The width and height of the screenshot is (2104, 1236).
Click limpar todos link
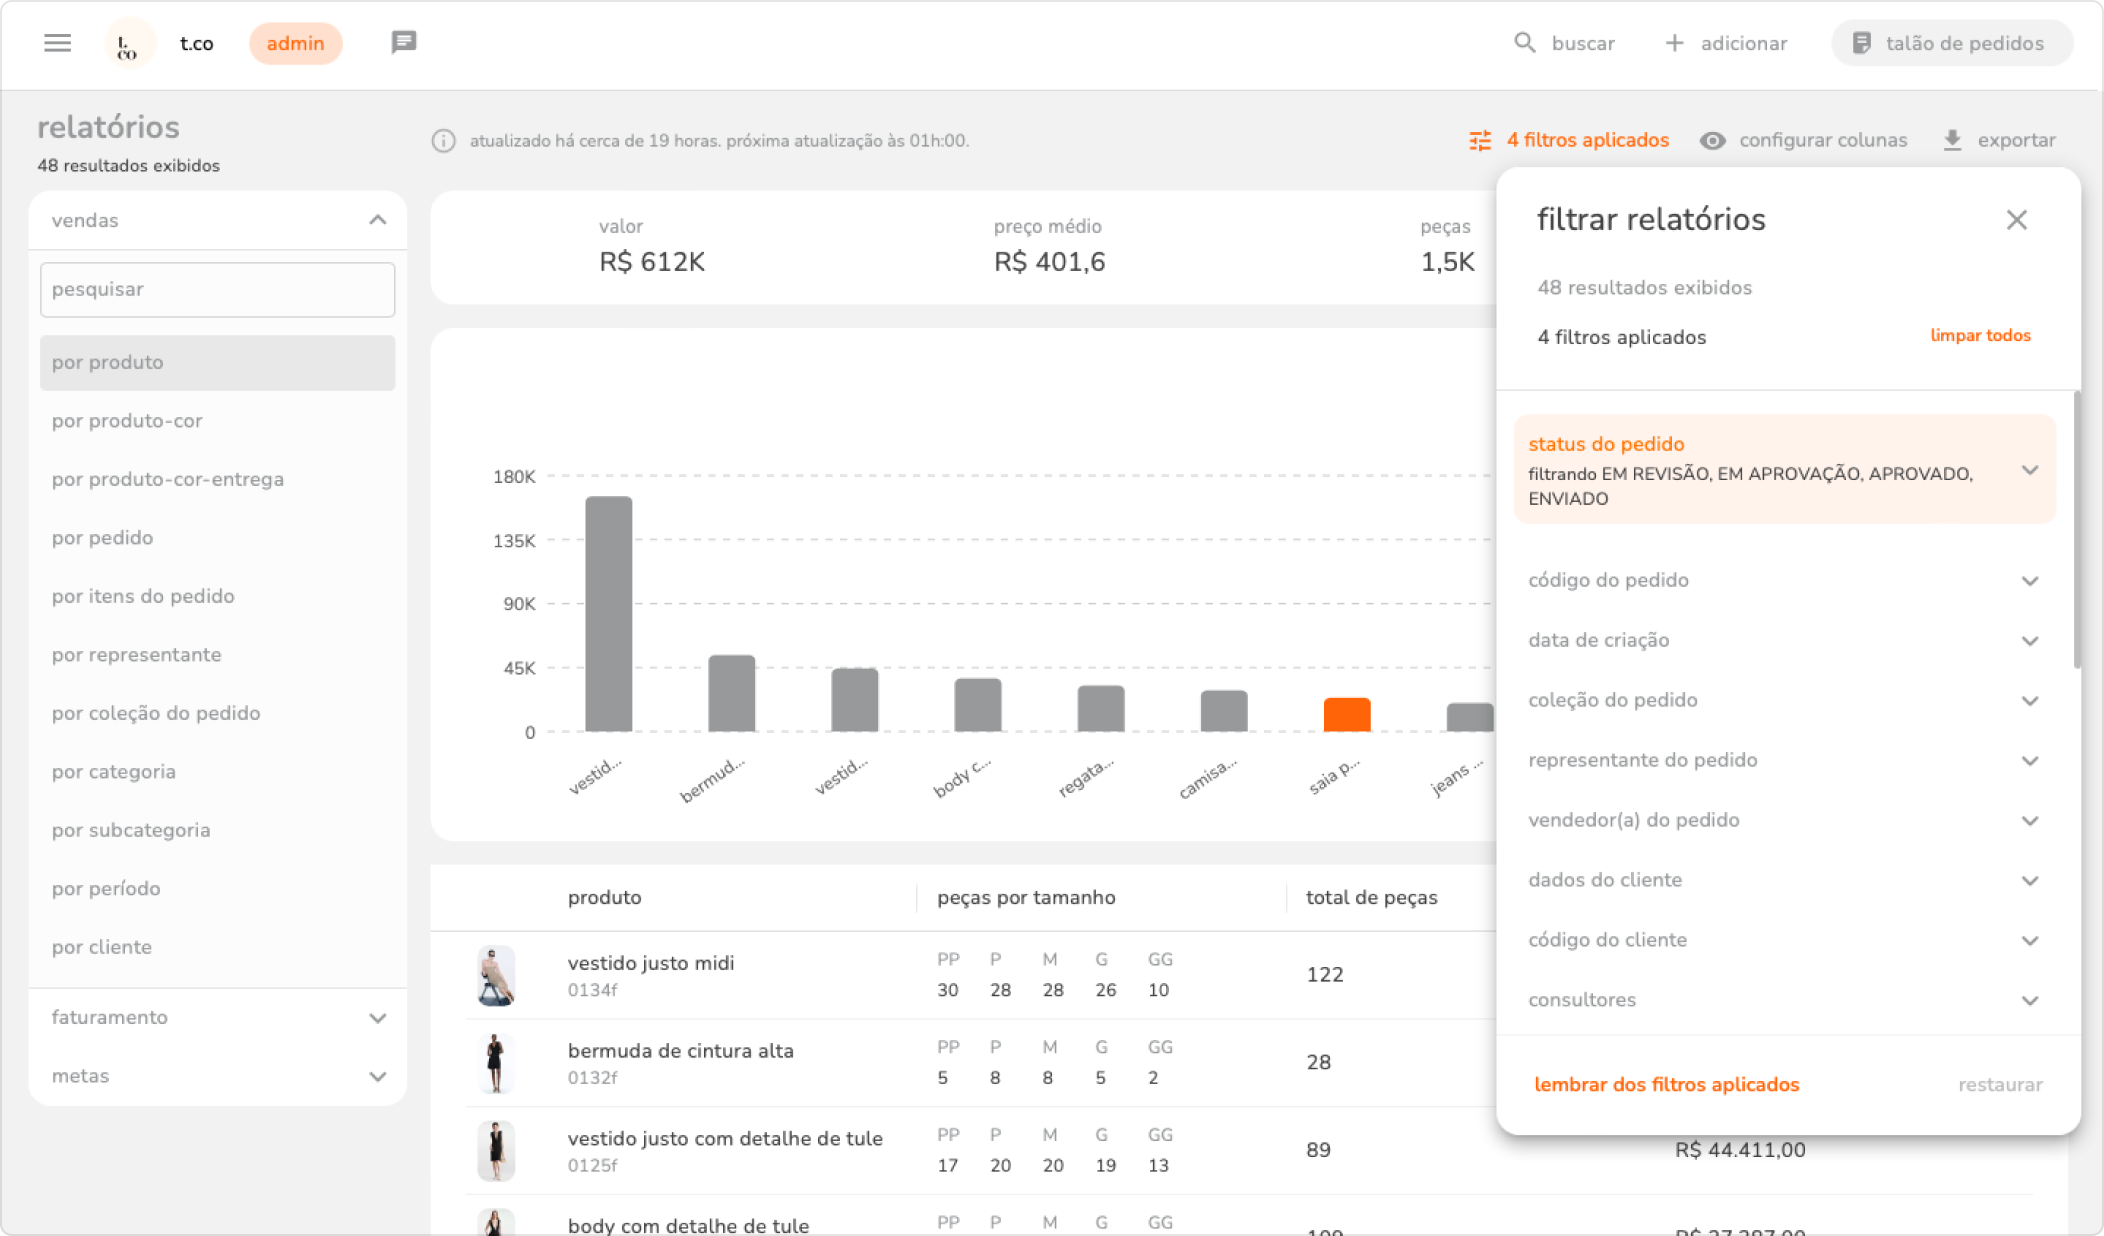point(1979,336)
